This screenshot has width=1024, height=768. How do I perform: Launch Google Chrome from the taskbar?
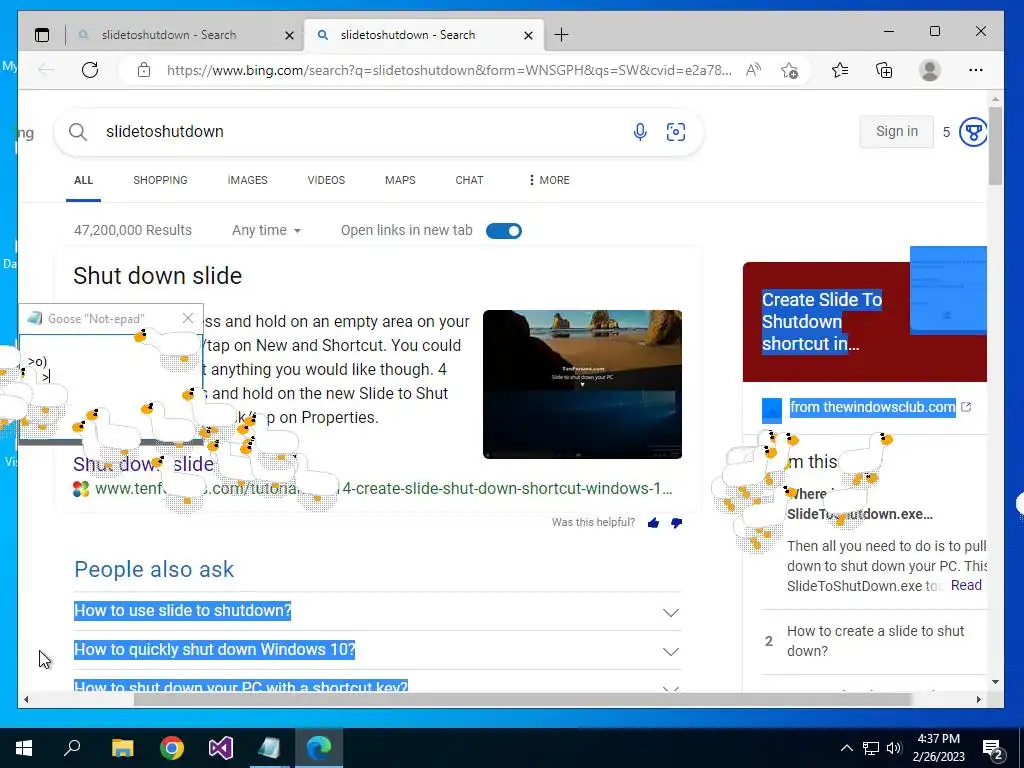172,748
